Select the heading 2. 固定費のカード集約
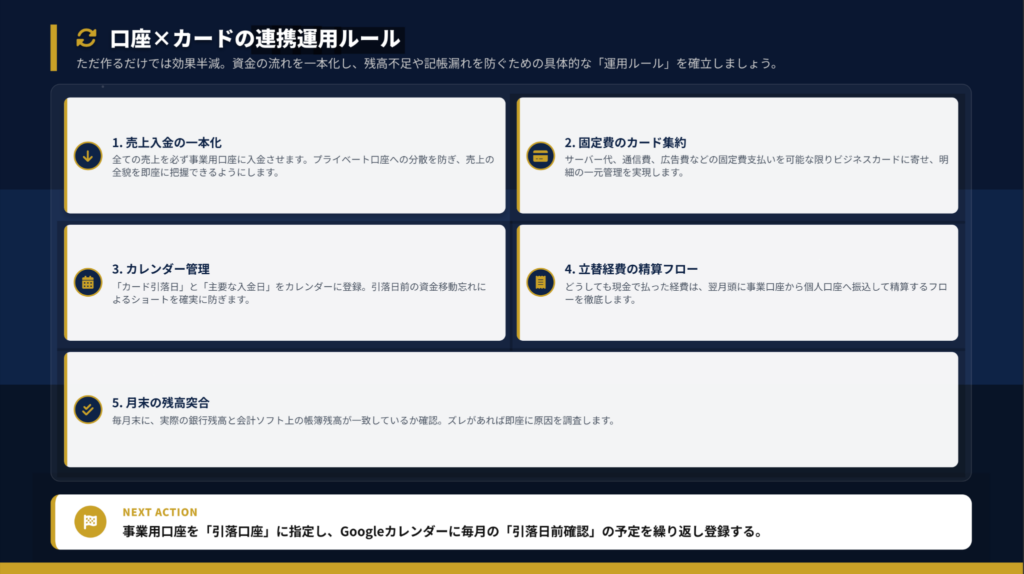 click(625, 142)
